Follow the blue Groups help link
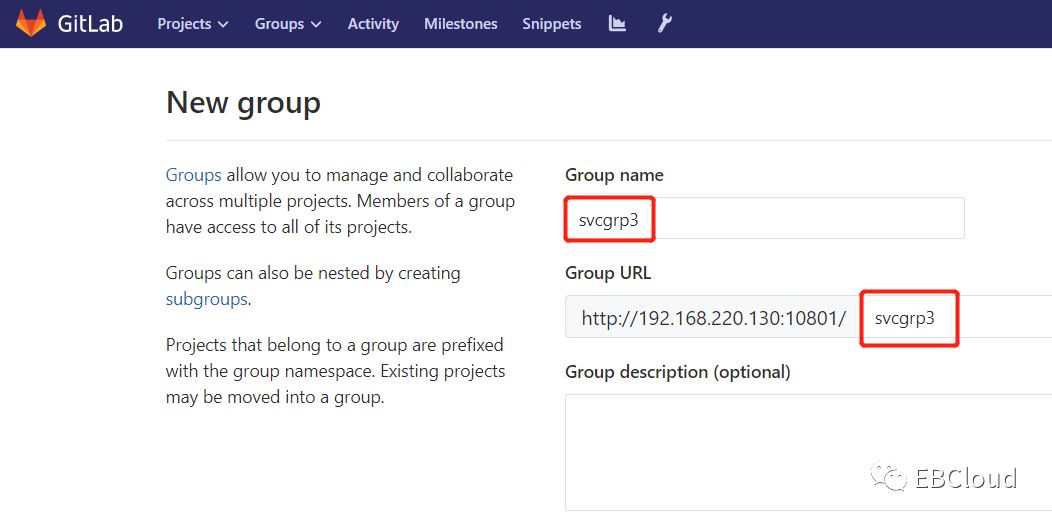Image resolution: width=1052 pixels, height=522 pixels. pyautogui.click(x=193, y=175)
